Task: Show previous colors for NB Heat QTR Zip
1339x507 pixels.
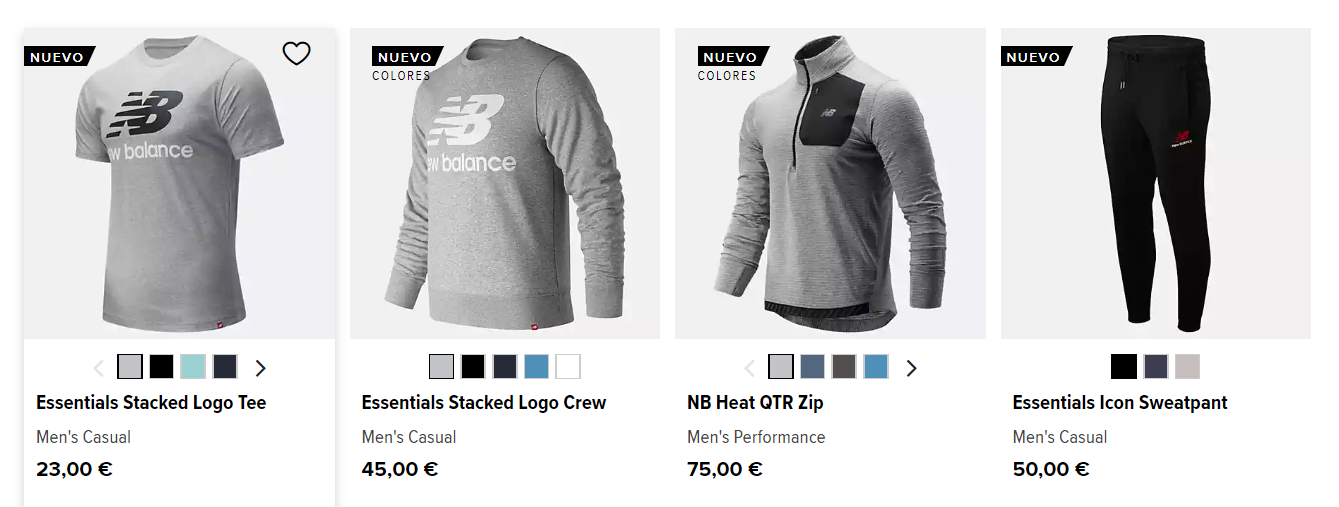Action: 749,368
